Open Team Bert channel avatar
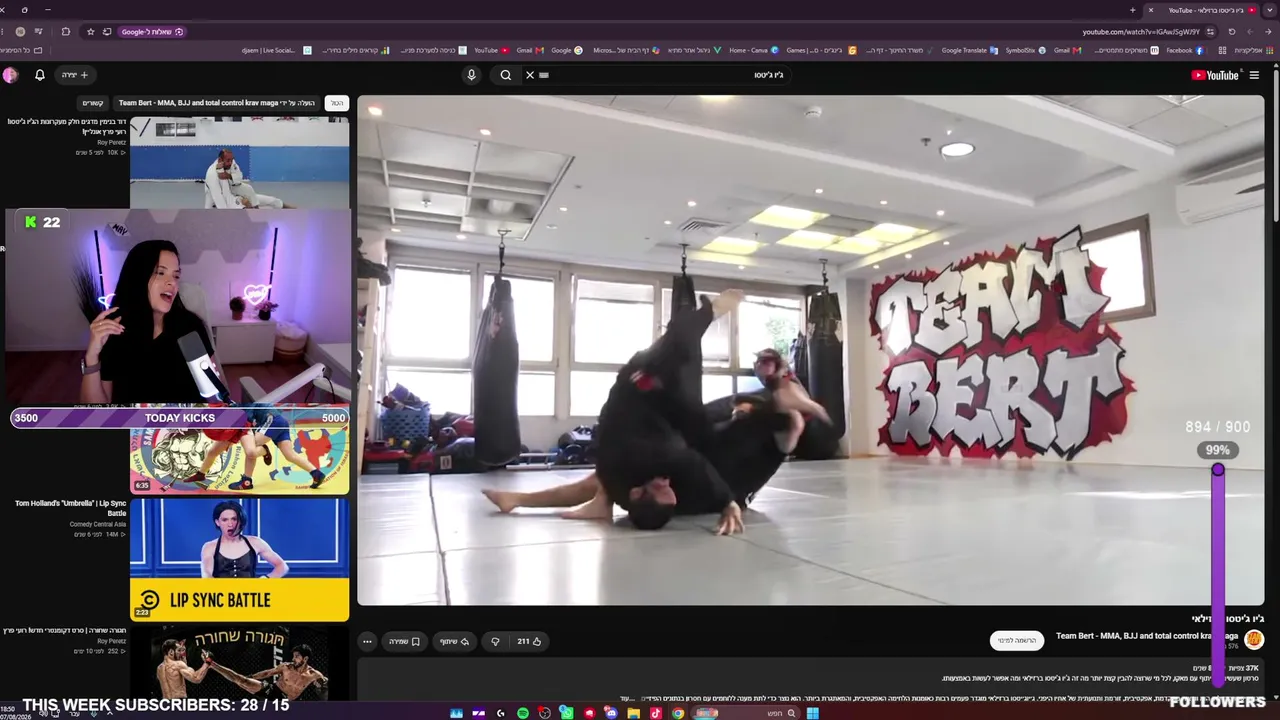The height and width of the screenshot is (720, 1280). 1254,640
